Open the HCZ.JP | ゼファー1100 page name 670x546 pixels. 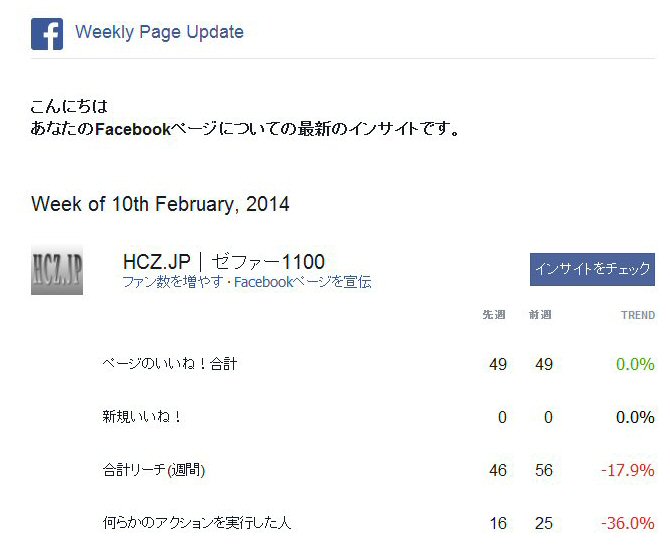tap(224, 261)
